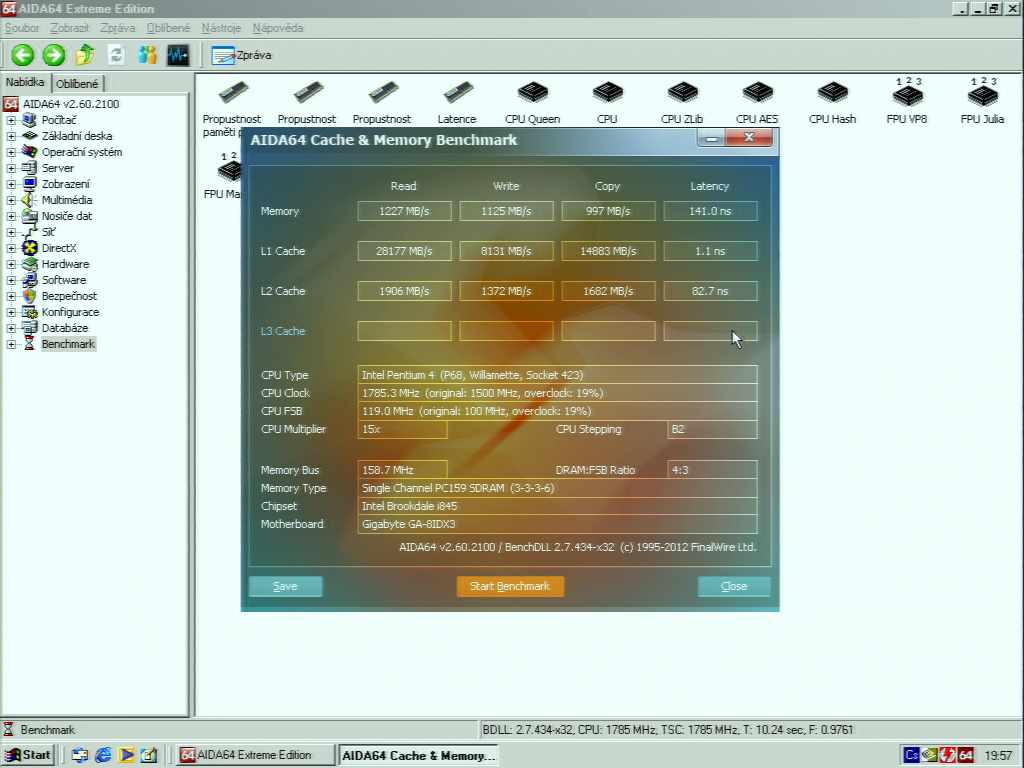Expand the Operační systém tree node

click(11, 152)
